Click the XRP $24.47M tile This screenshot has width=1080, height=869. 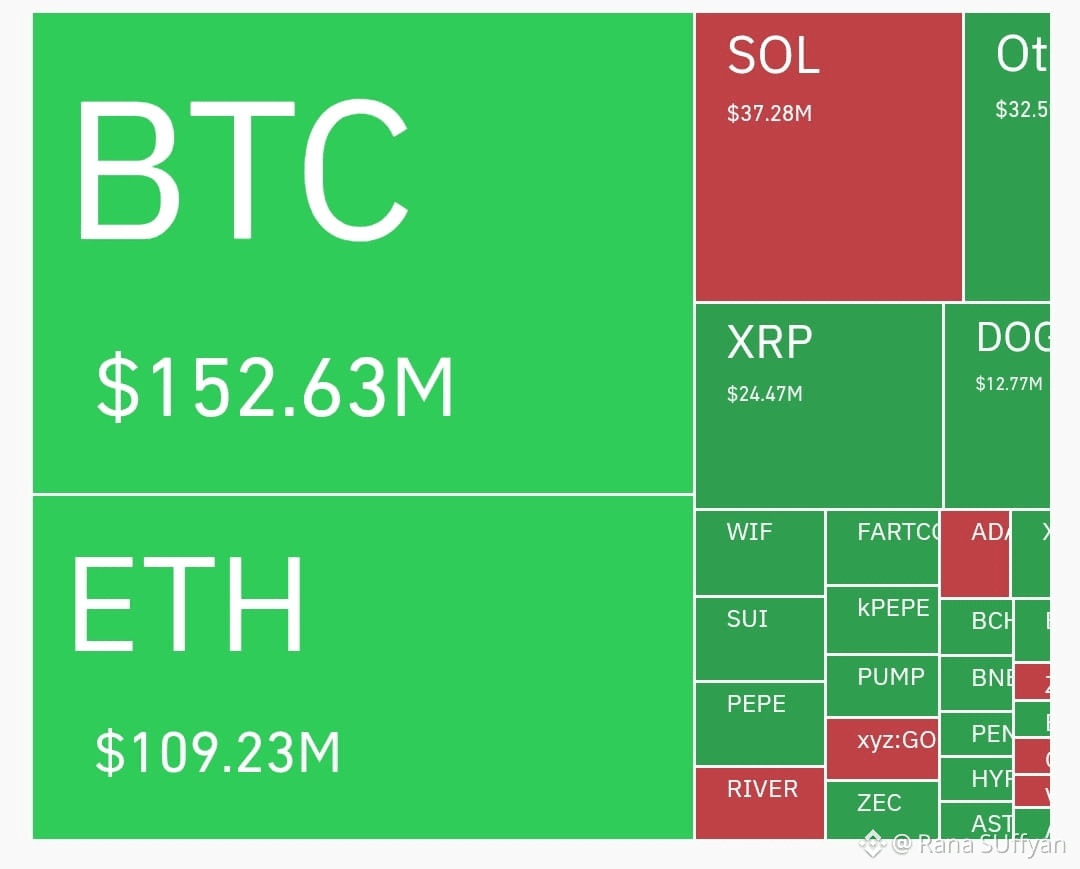(819, 406)
